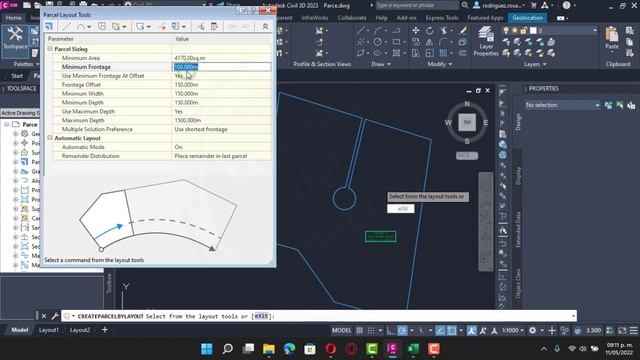Toggle polar tracking in status bar
This screenshot has width=640, height=360.
[402, 330]
